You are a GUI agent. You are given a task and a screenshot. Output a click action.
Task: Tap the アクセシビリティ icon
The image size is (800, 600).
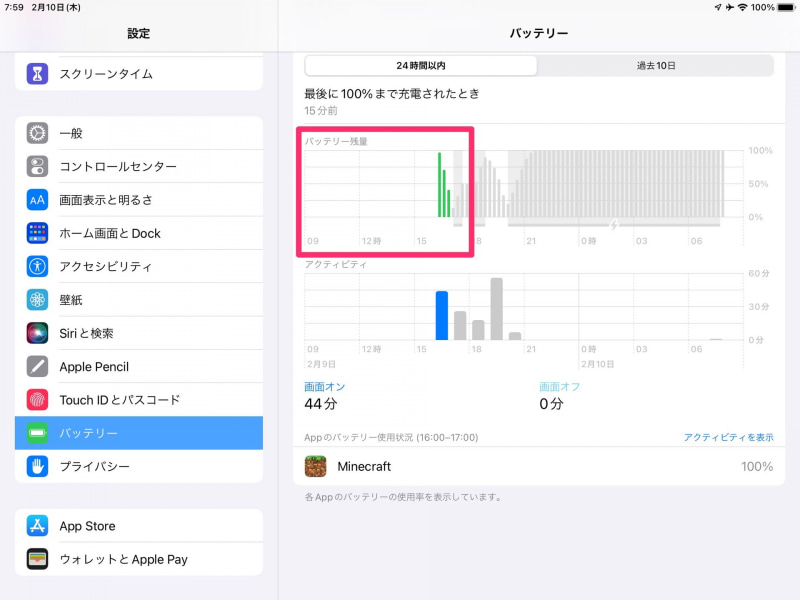(37, 266)
